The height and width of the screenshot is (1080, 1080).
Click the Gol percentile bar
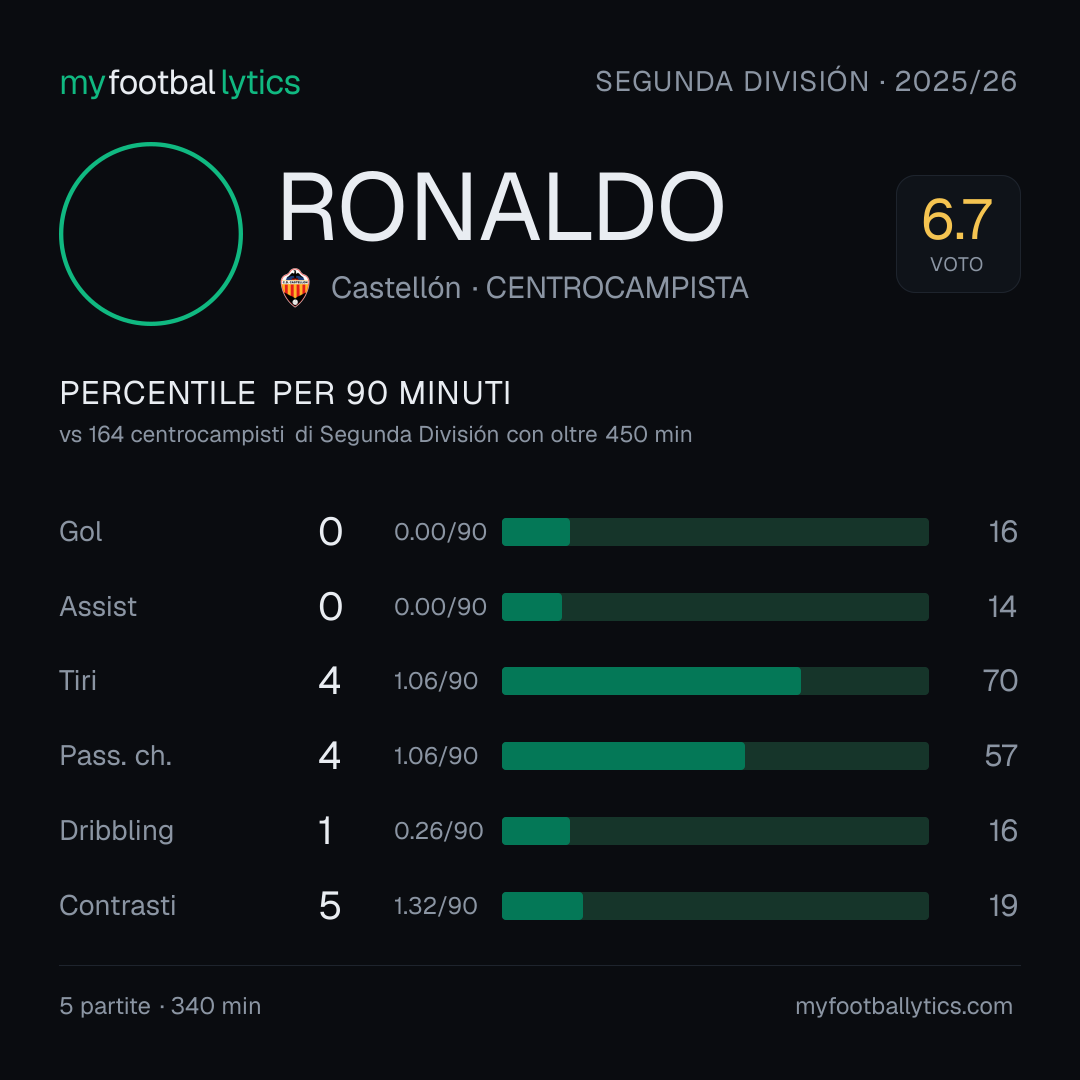[x=715, y=532]
